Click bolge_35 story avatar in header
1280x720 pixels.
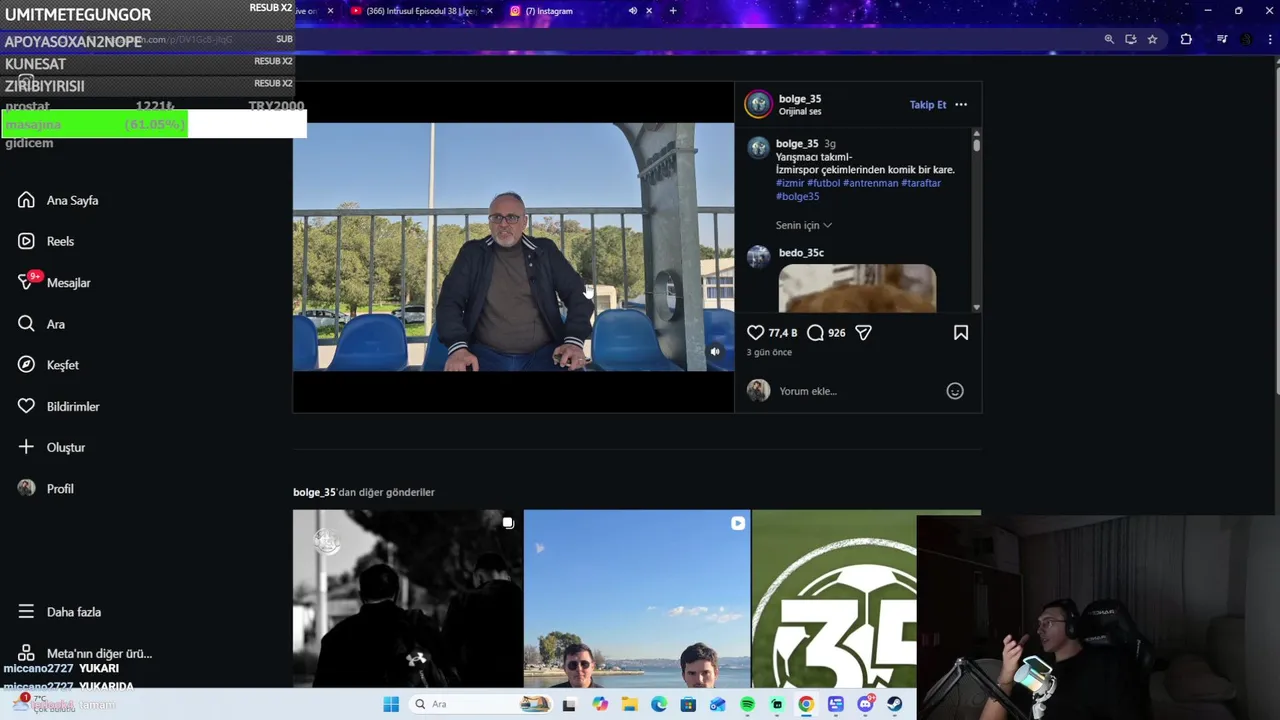(759, 104)
